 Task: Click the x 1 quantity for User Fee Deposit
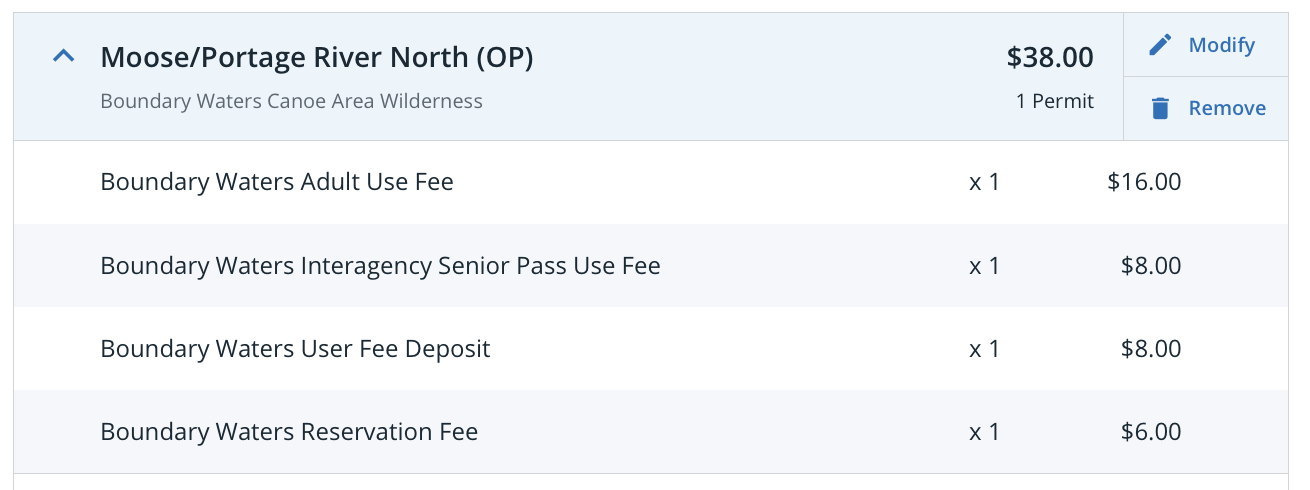985,349
